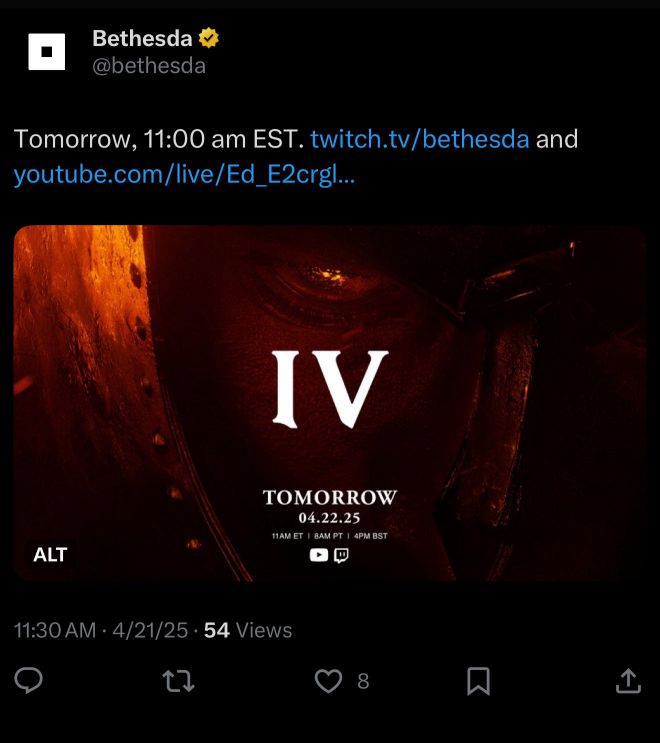The image size is (660, 743).
Task: Like the tweet with heart icon
Action: (328, 681)
